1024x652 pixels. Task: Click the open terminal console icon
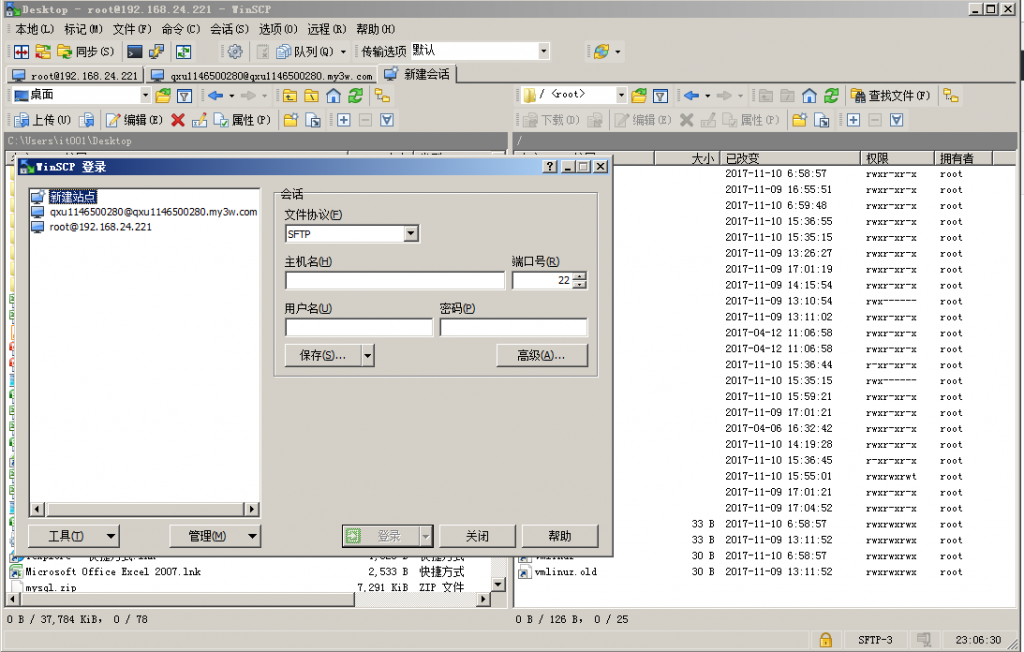click(135, 52)
